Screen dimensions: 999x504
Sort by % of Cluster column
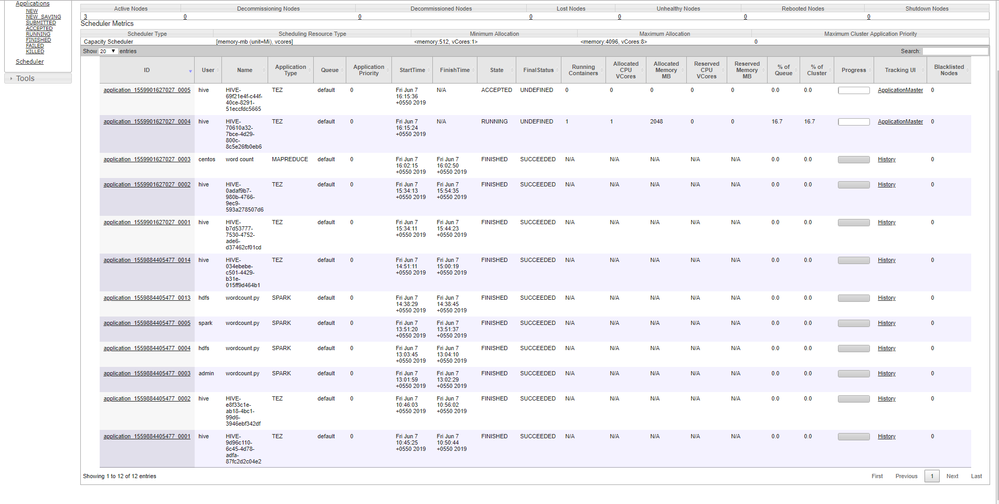pyautogui.click(x=817, y=70)
